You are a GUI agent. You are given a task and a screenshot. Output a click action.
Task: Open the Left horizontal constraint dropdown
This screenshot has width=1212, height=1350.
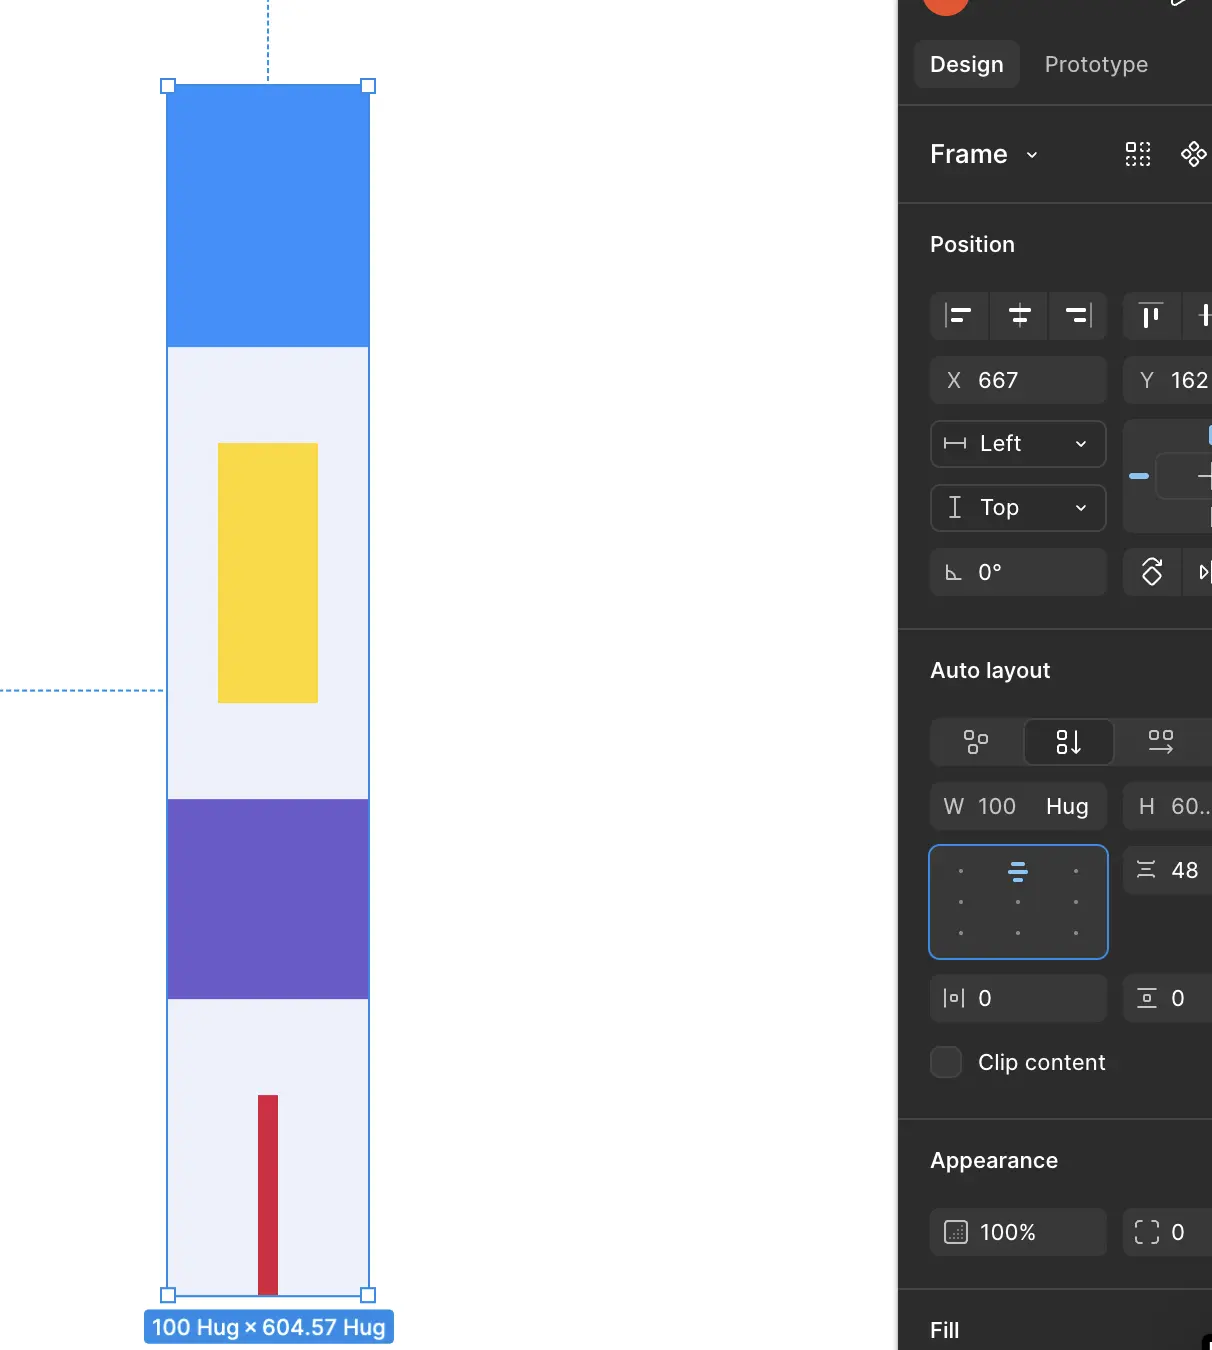click(x=1018, y=444)
